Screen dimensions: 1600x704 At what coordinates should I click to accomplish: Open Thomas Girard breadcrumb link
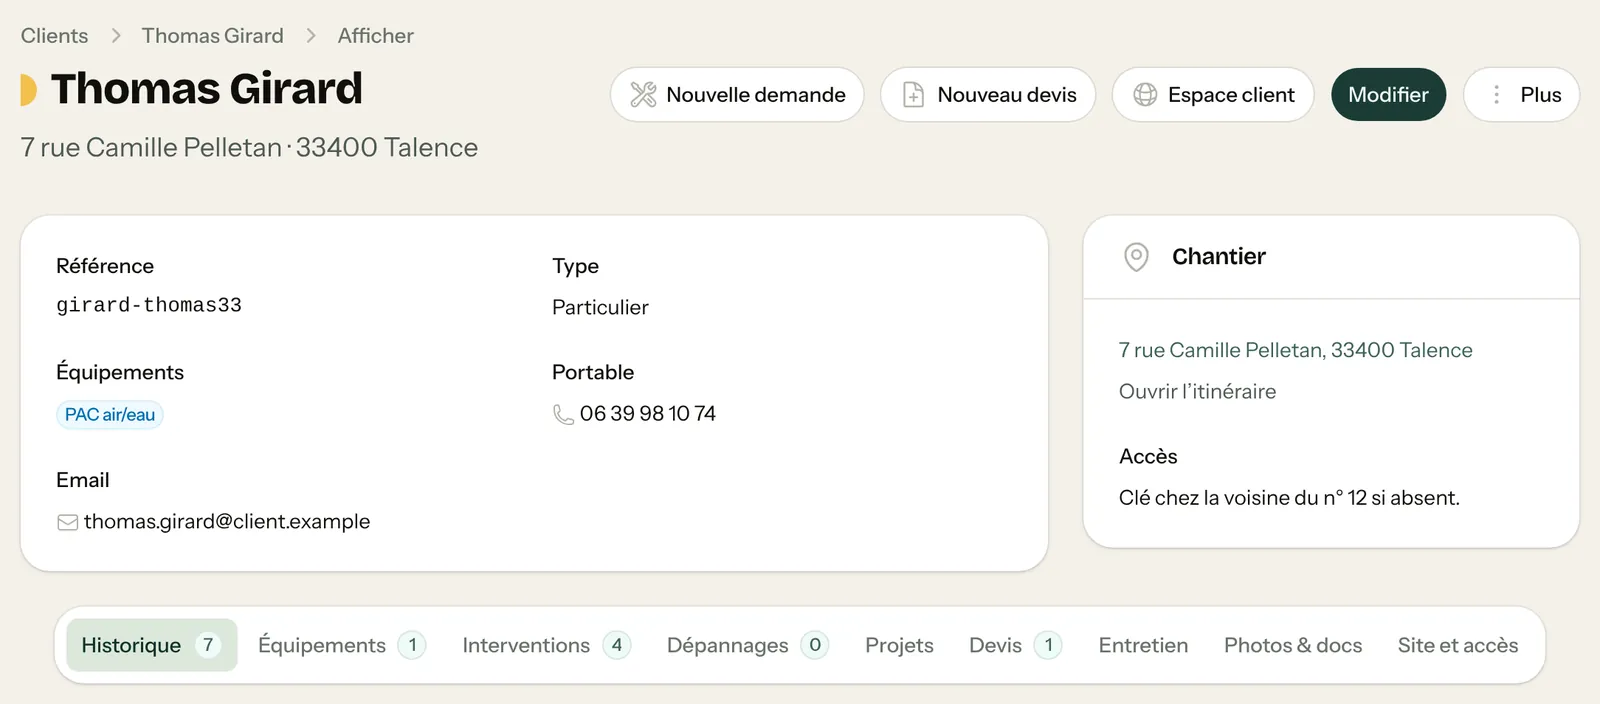[x=212, y=36]
